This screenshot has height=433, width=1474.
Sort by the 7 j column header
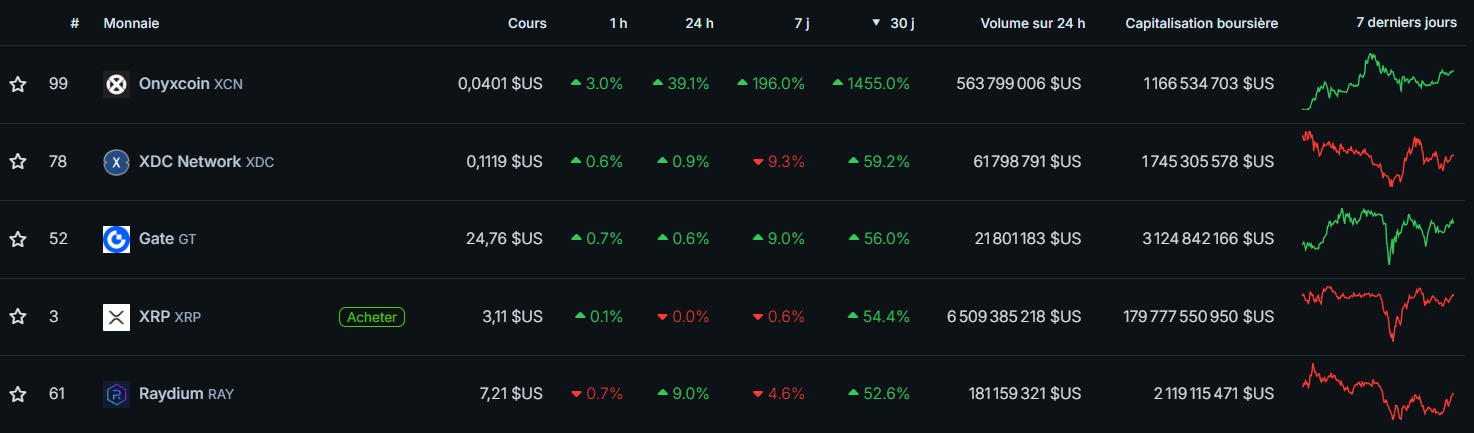801,23
